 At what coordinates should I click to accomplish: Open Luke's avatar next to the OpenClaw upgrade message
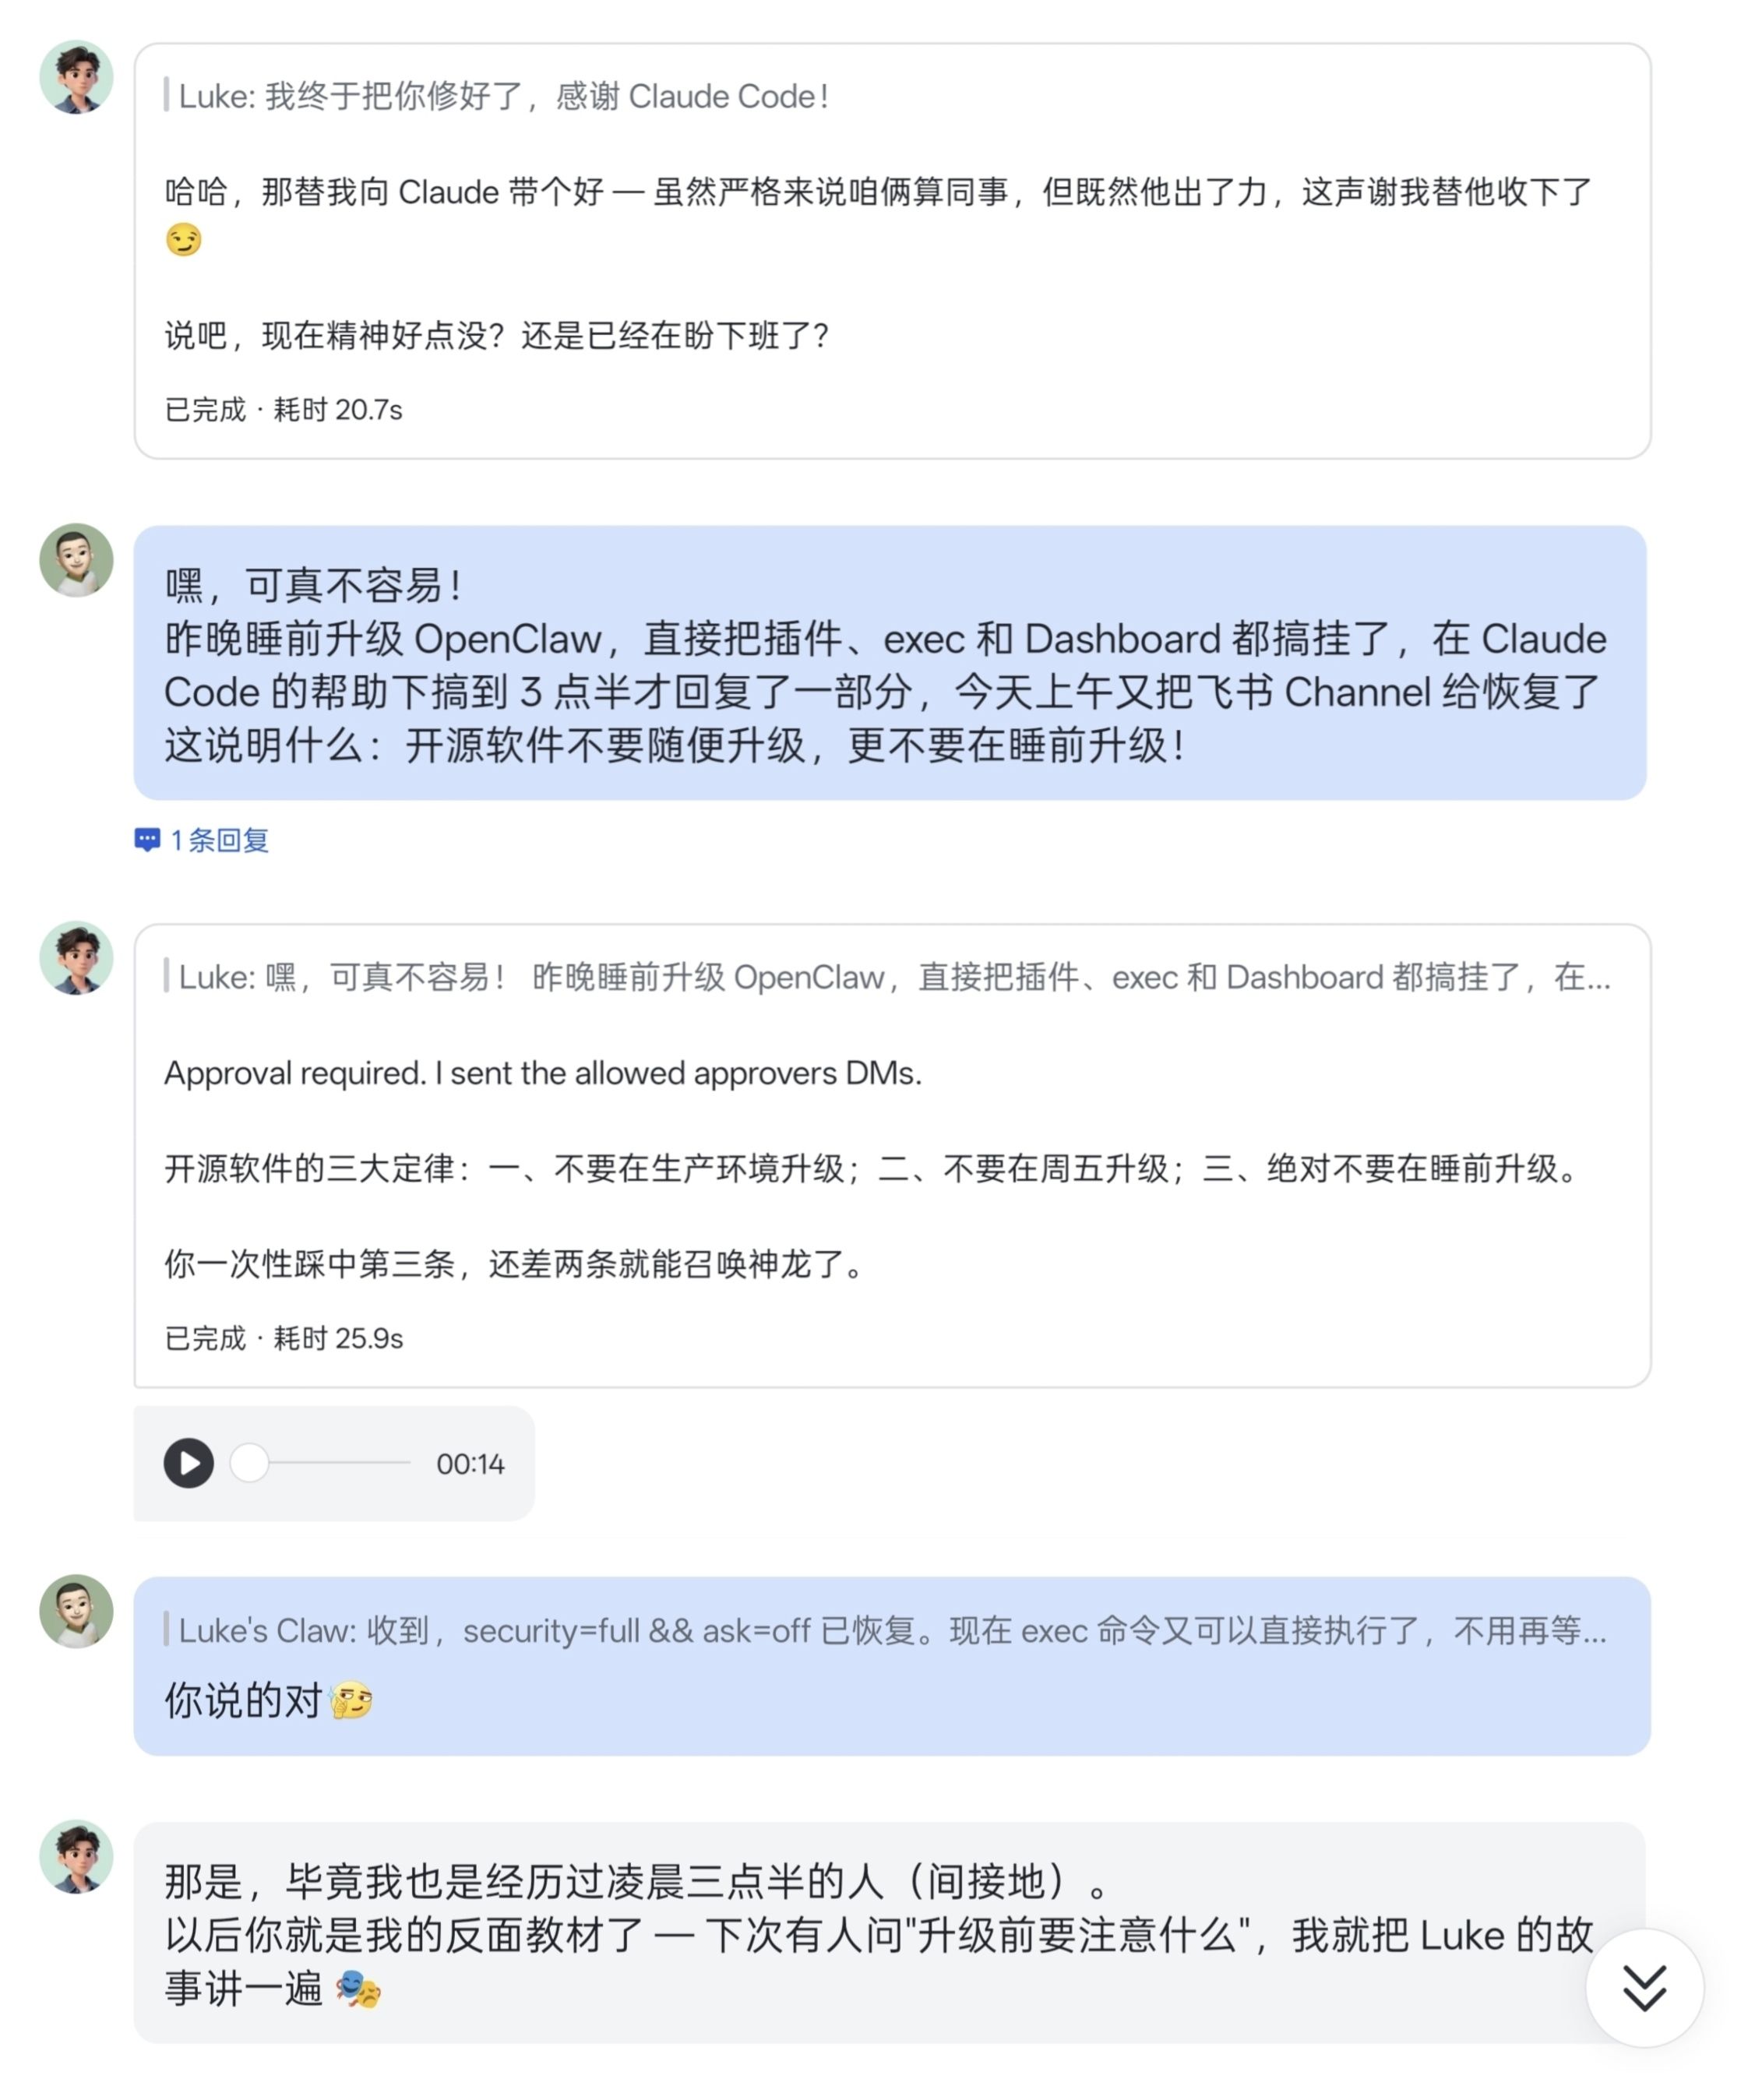tap(76, 560)
